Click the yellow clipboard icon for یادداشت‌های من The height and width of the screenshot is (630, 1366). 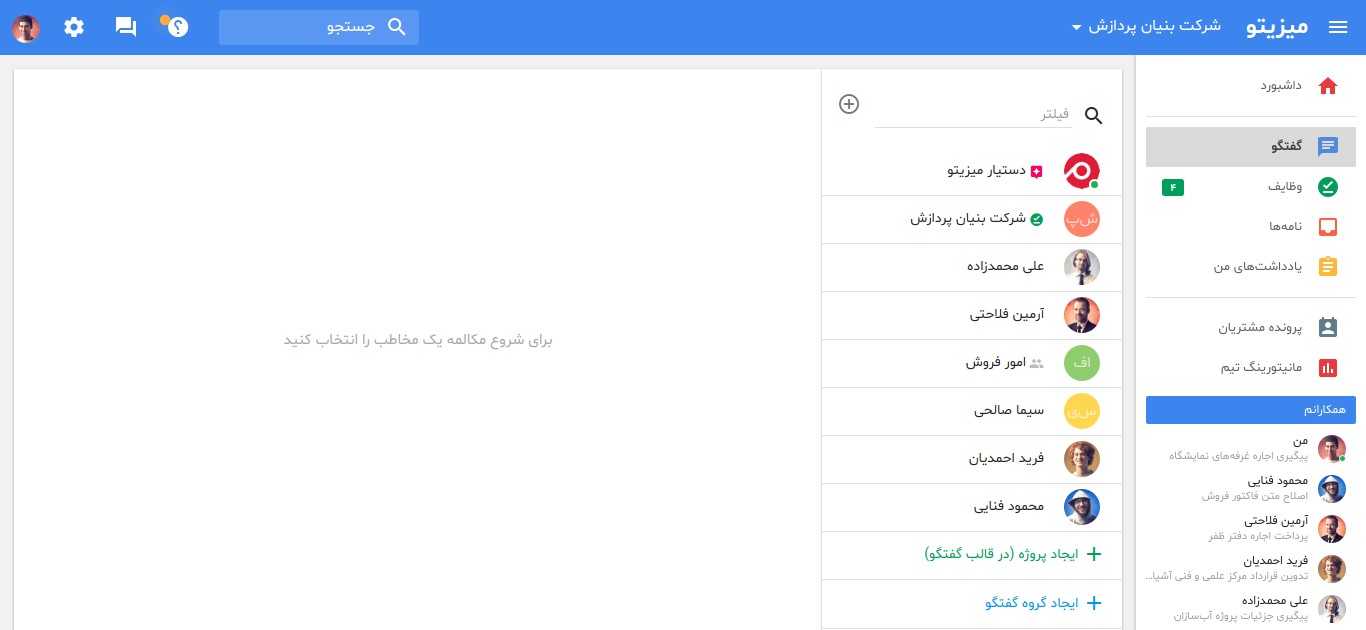pos(1328,267)
